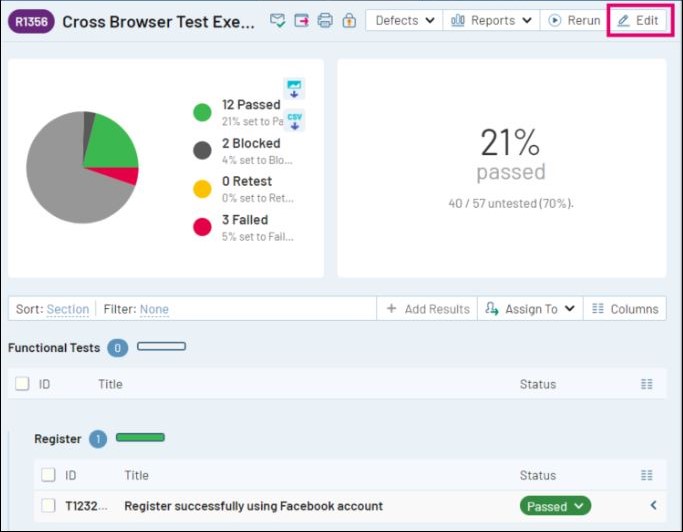
Task: Click the Section sort link
Action: tap(68, 309)
